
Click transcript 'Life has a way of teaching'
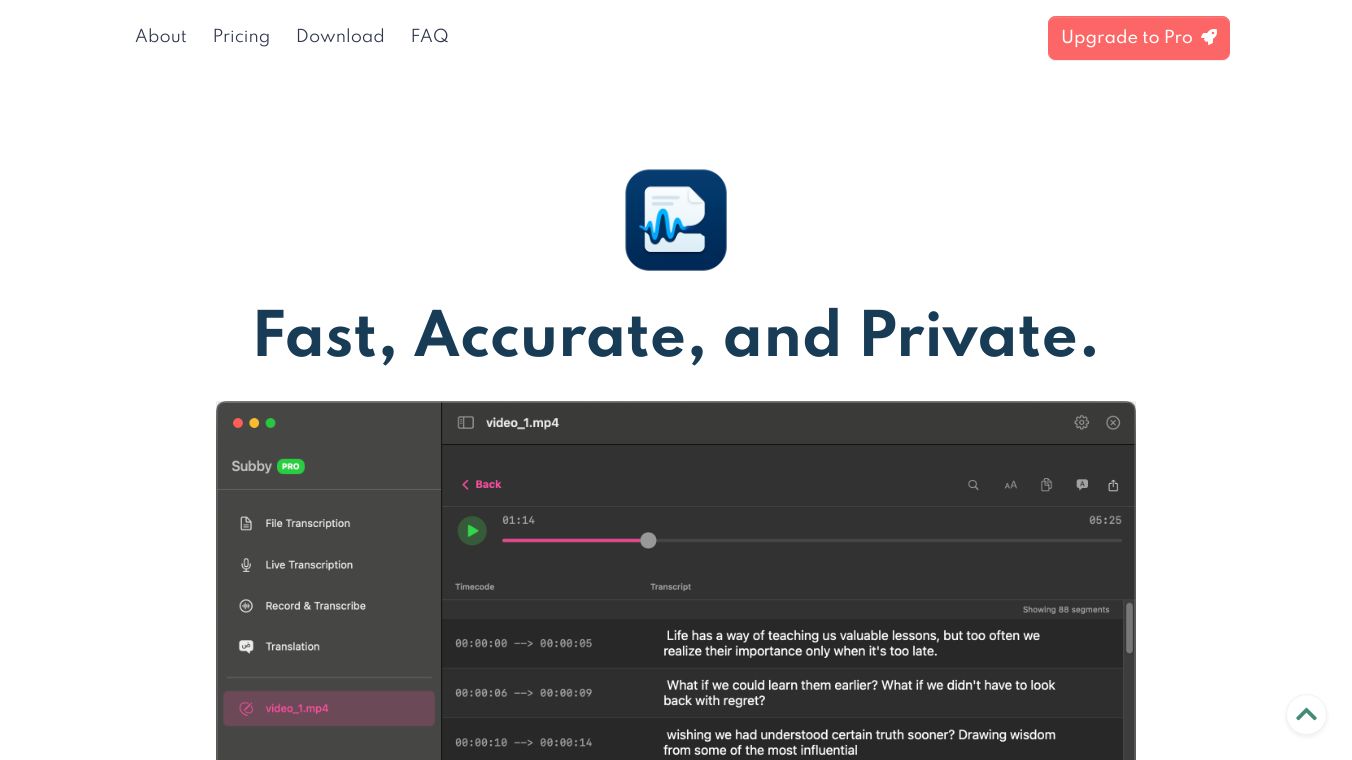coord(852,643)
